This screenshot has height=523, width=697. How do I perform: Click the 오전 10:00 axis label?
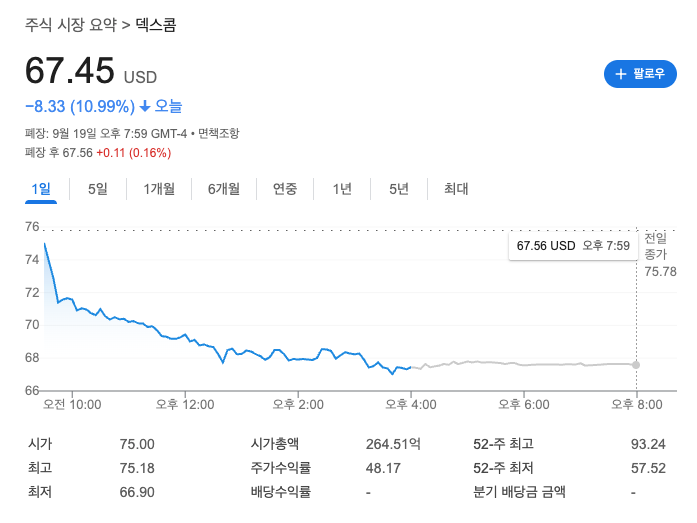pyautogui.click(x=72, y=405)
